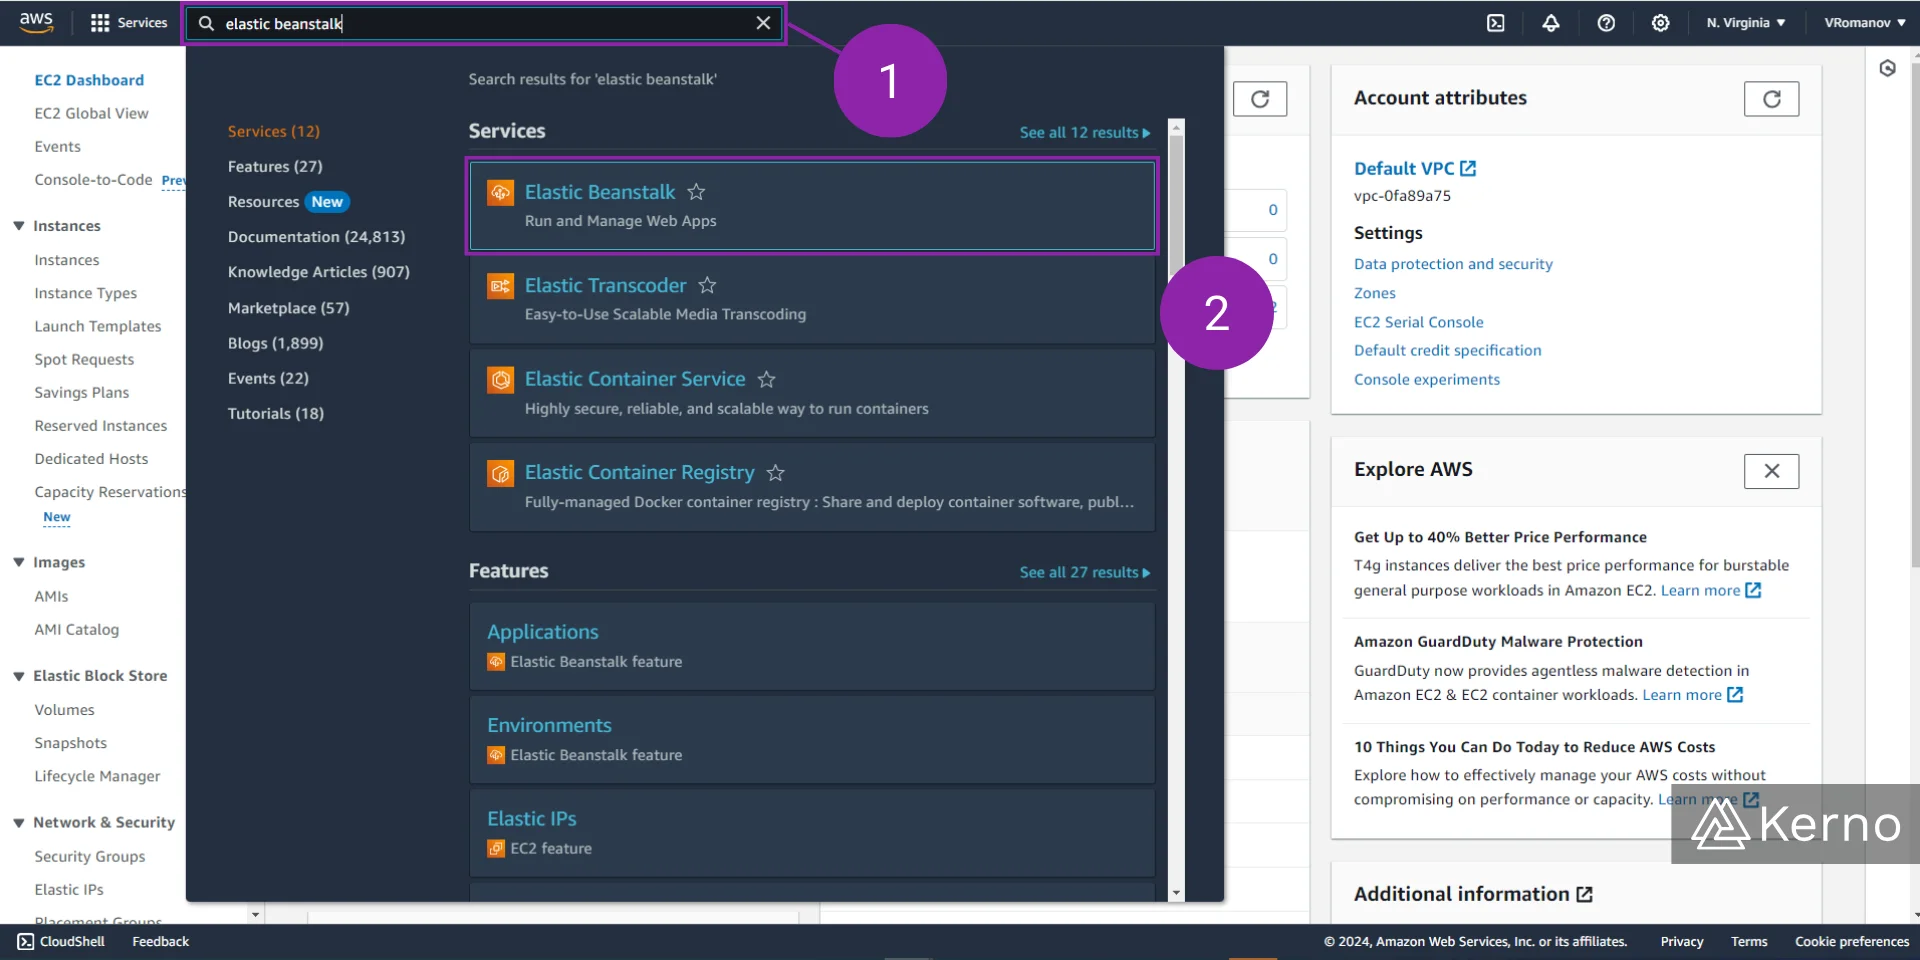Open Security Groups in the sidebar
Viewport: 1920px width, 960px height.
tap(89, 856)
